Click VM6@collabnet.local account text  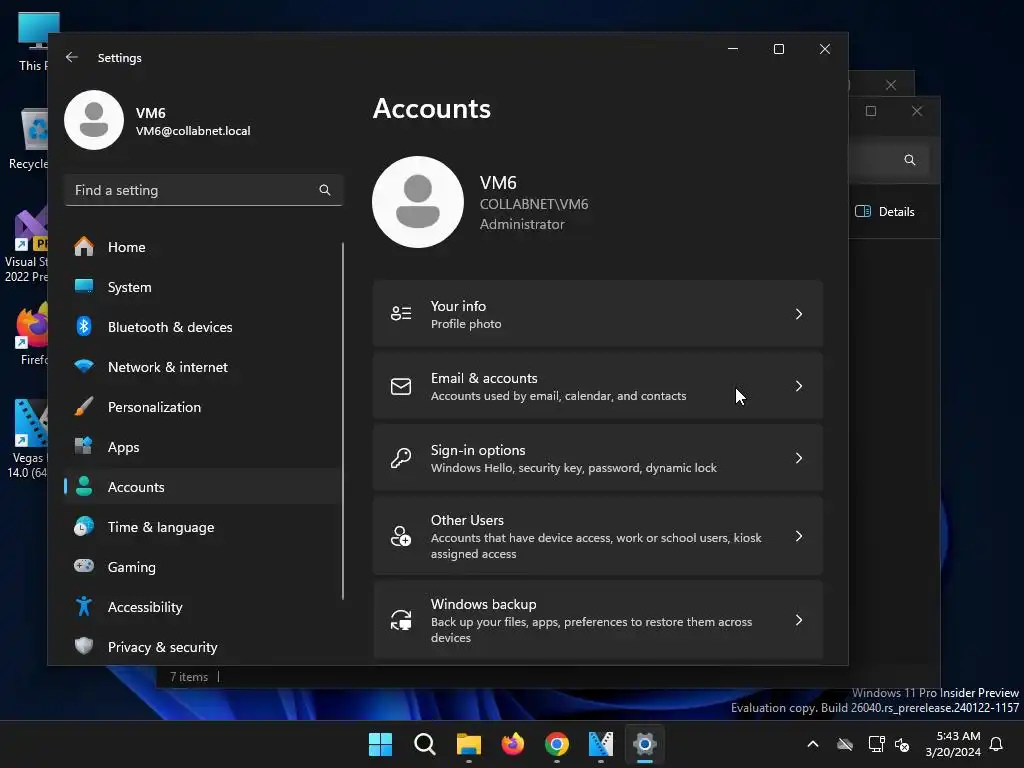click(193, 131)
